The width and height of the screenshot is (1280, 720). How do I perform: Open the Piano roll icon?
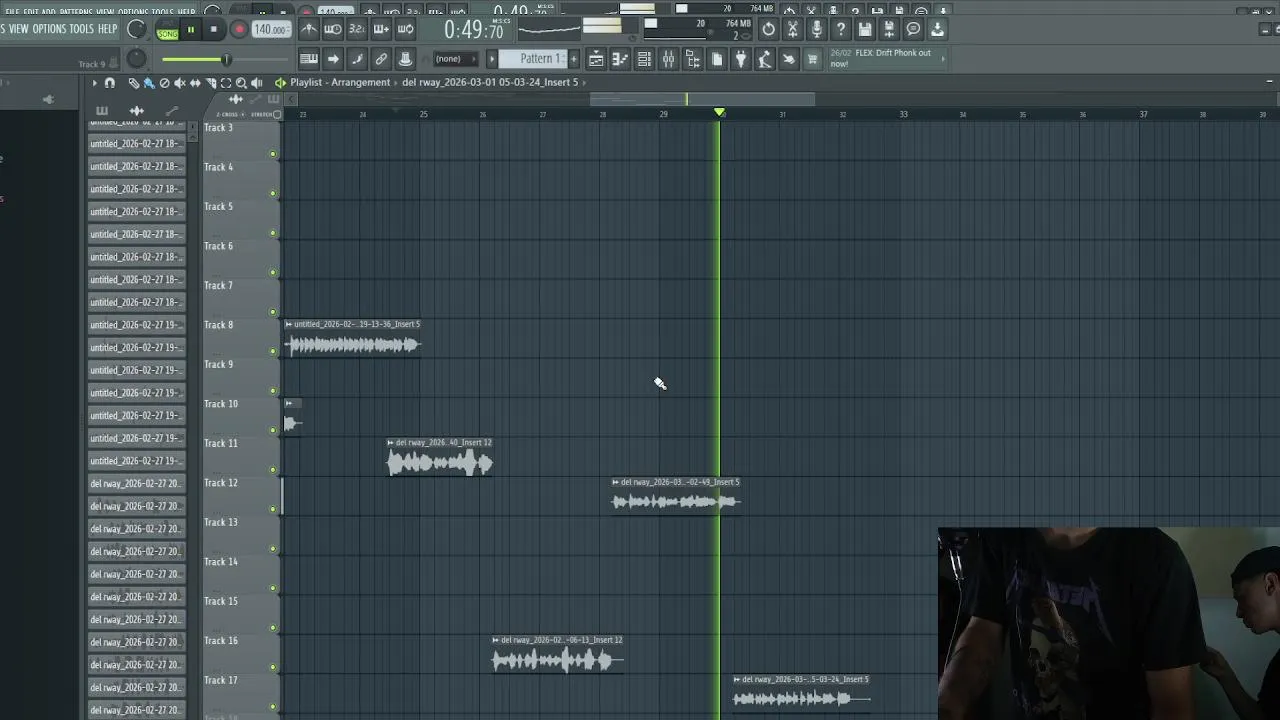click(x=620, y=59)
